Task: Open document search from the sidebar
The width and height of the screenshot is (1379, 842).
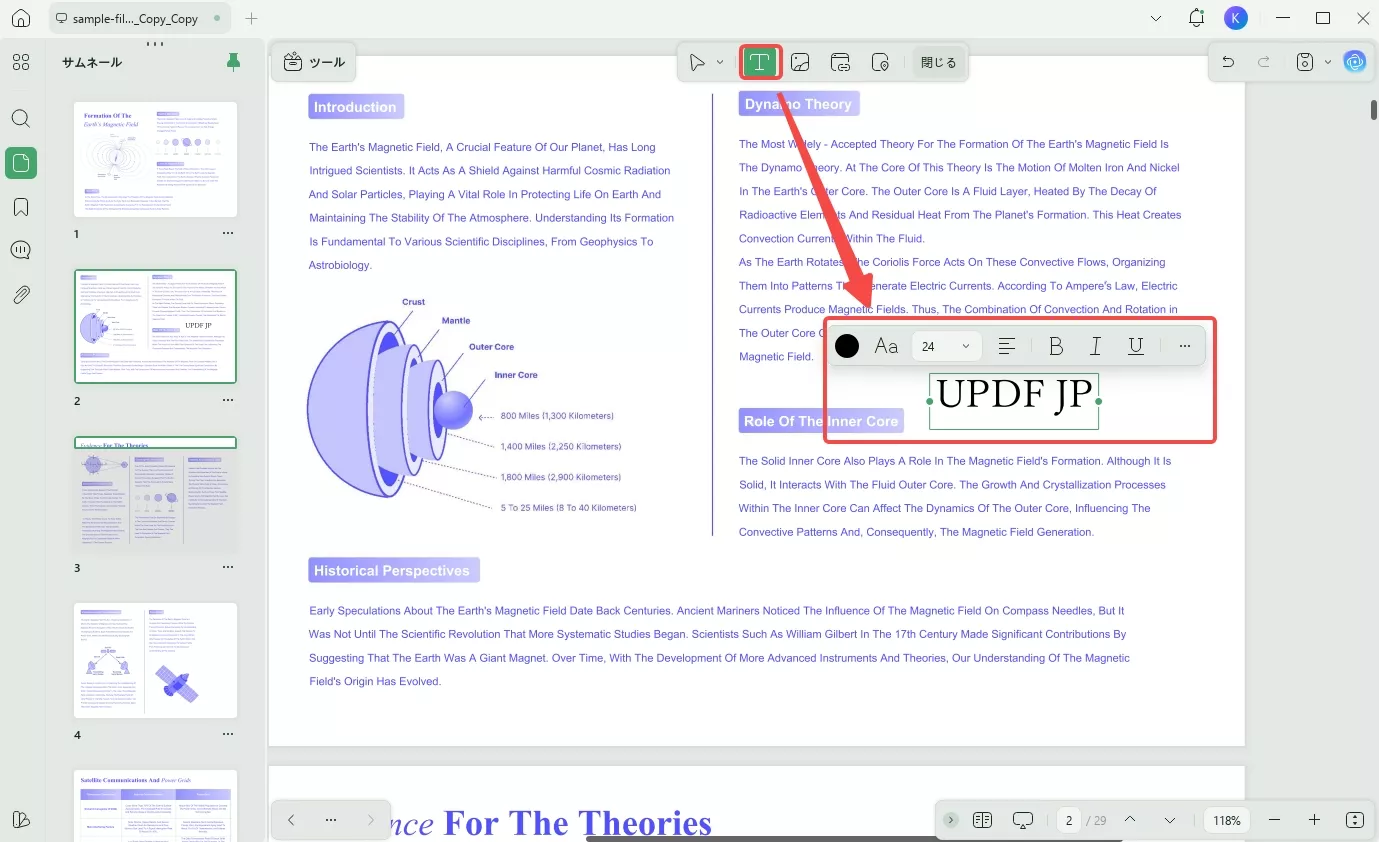Action: coord(21,118)
